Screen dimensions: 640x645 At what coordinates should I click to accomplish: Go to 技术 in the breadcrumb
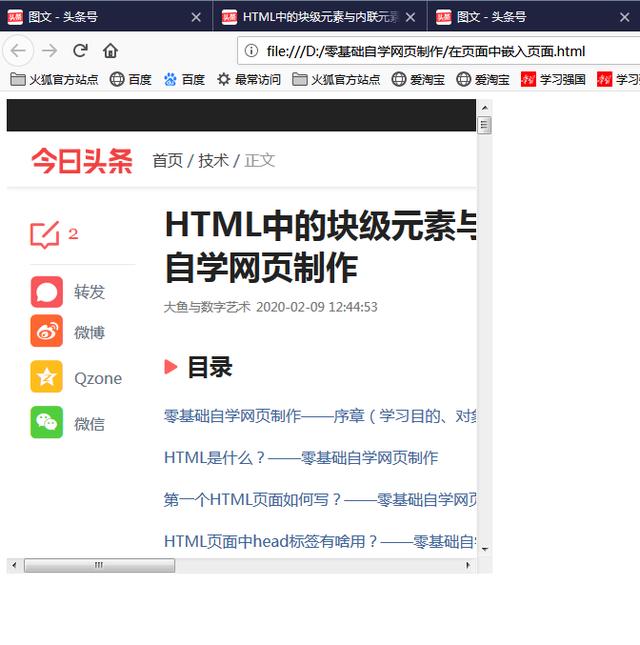pos(213,160)
